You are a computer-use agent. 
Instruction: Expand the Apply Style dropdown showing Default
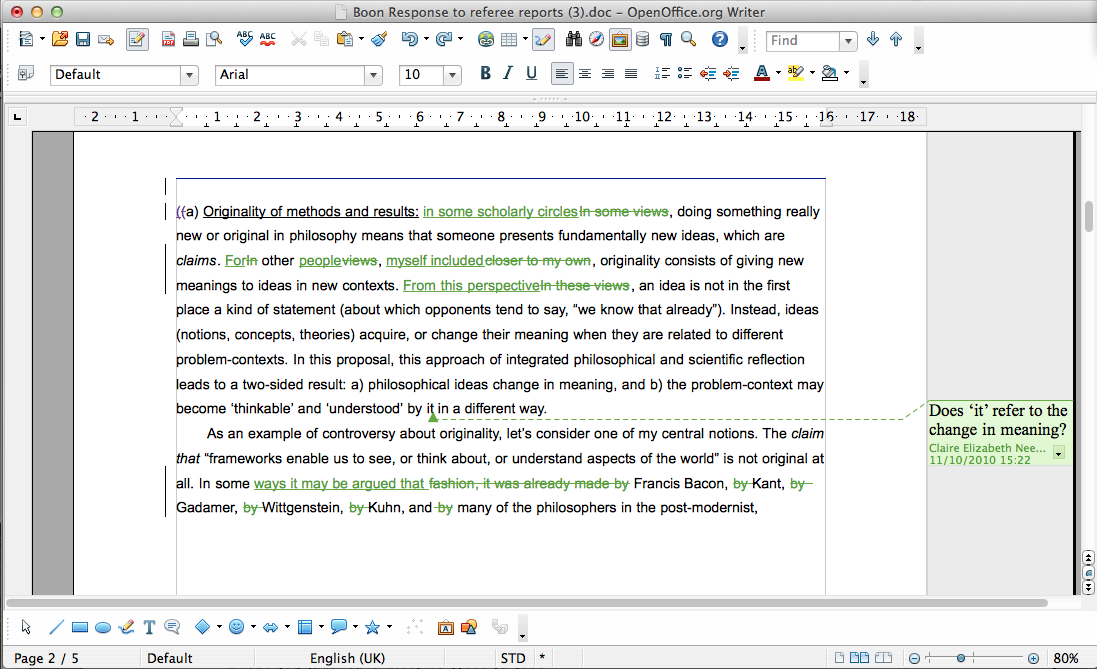(189, 75)
